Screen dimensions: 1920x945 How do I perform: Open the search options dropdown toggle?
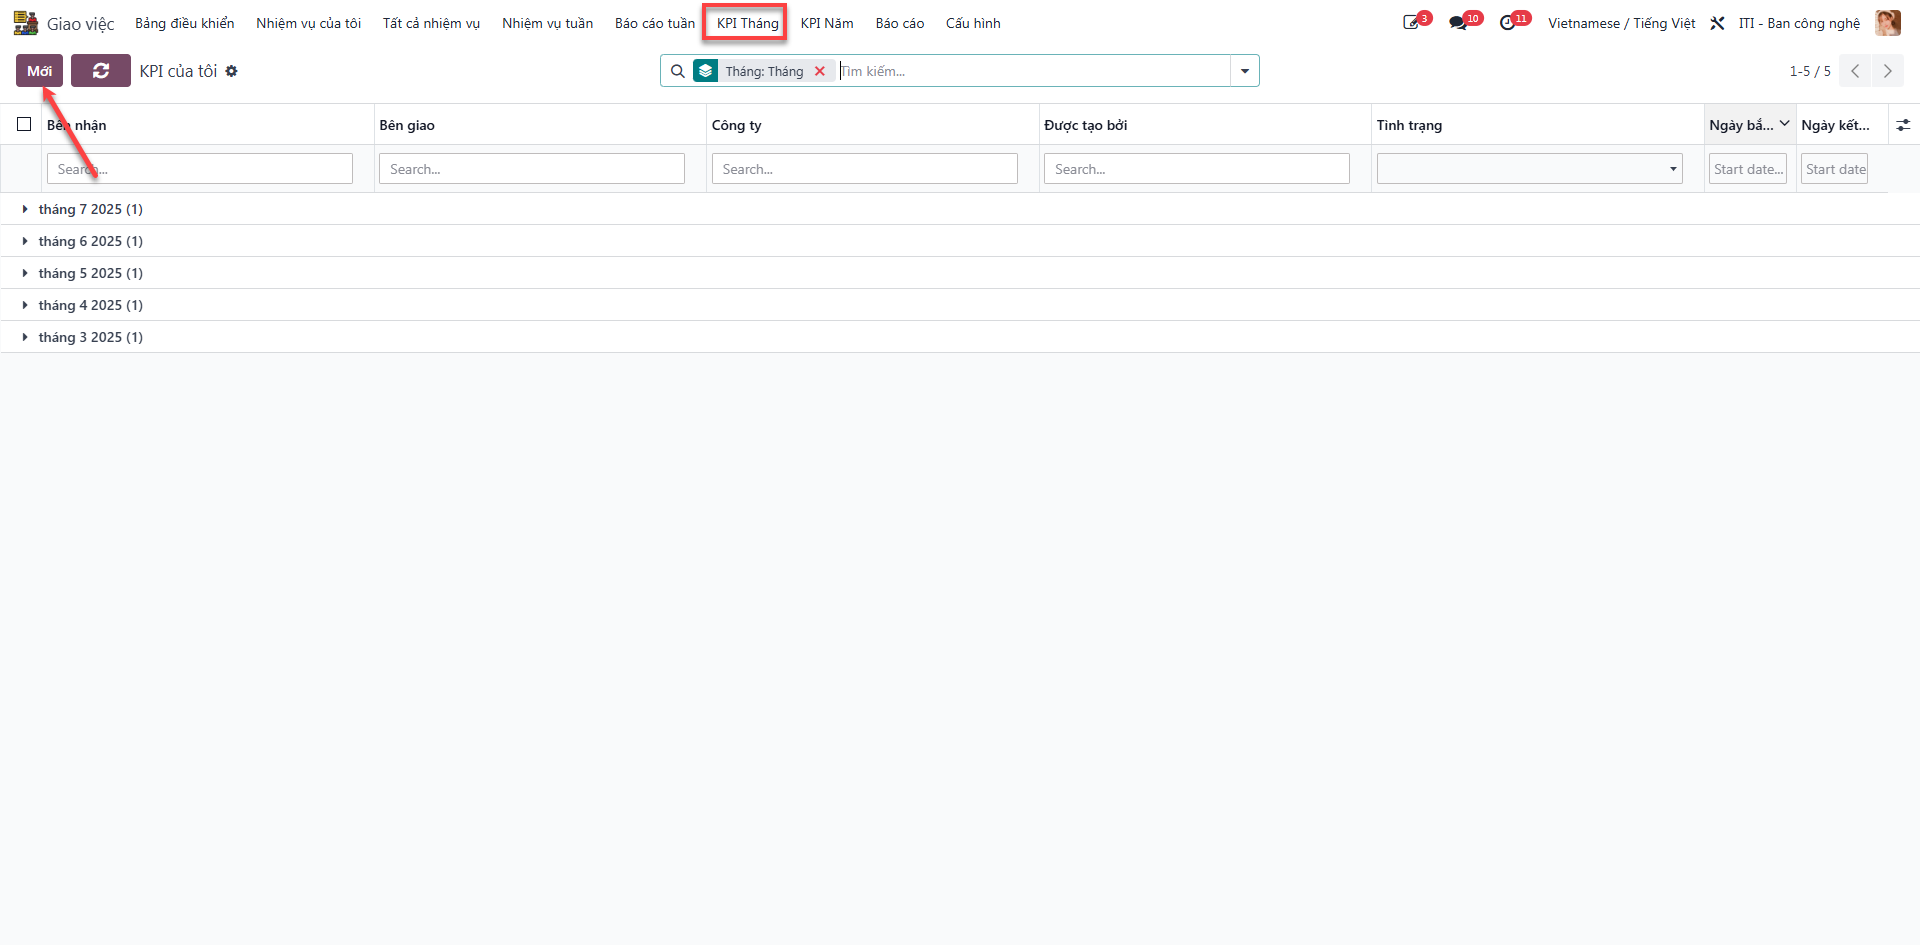pos(1245,71)
